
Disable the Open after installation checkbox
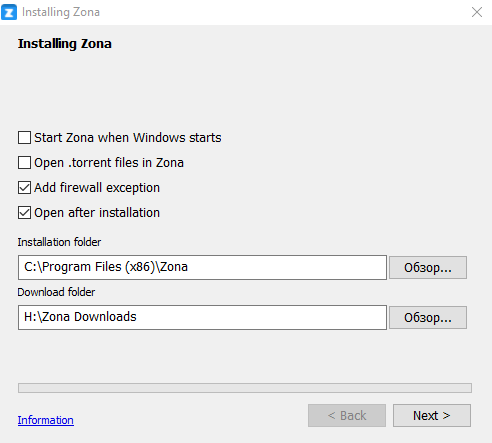point(24,213)
